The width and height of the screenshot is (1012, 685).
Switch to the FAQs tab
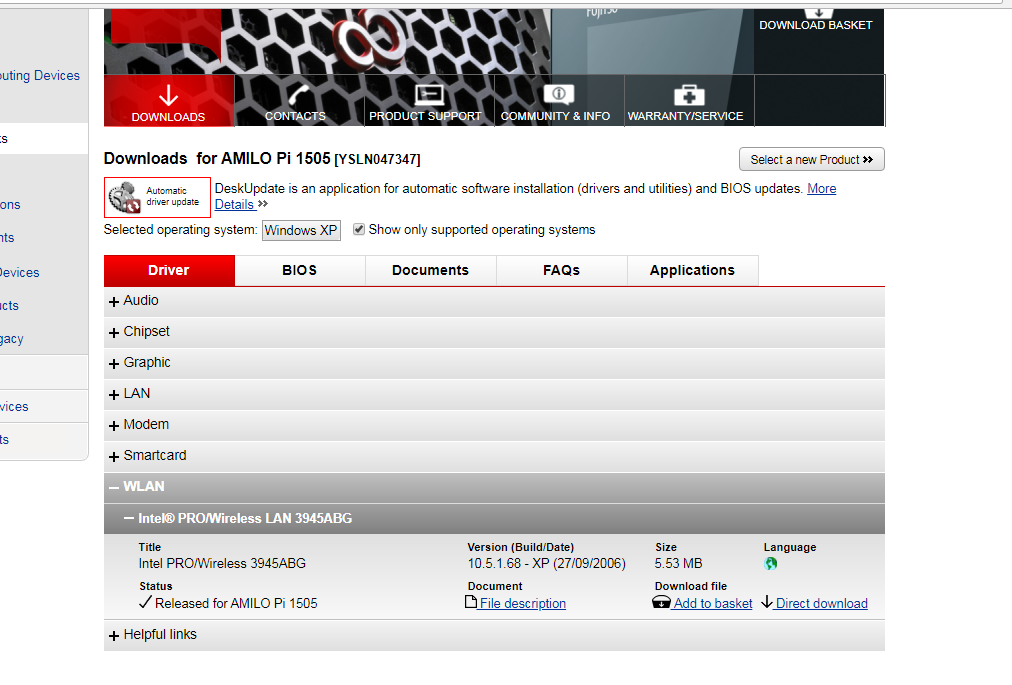[562, 271]
